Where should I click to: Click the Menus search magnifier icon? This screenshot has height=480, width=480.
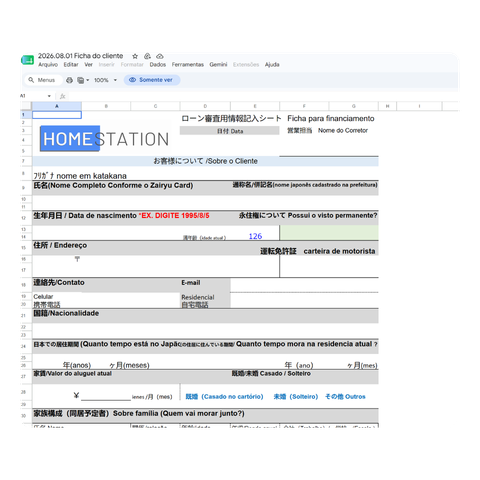(31, 80)
